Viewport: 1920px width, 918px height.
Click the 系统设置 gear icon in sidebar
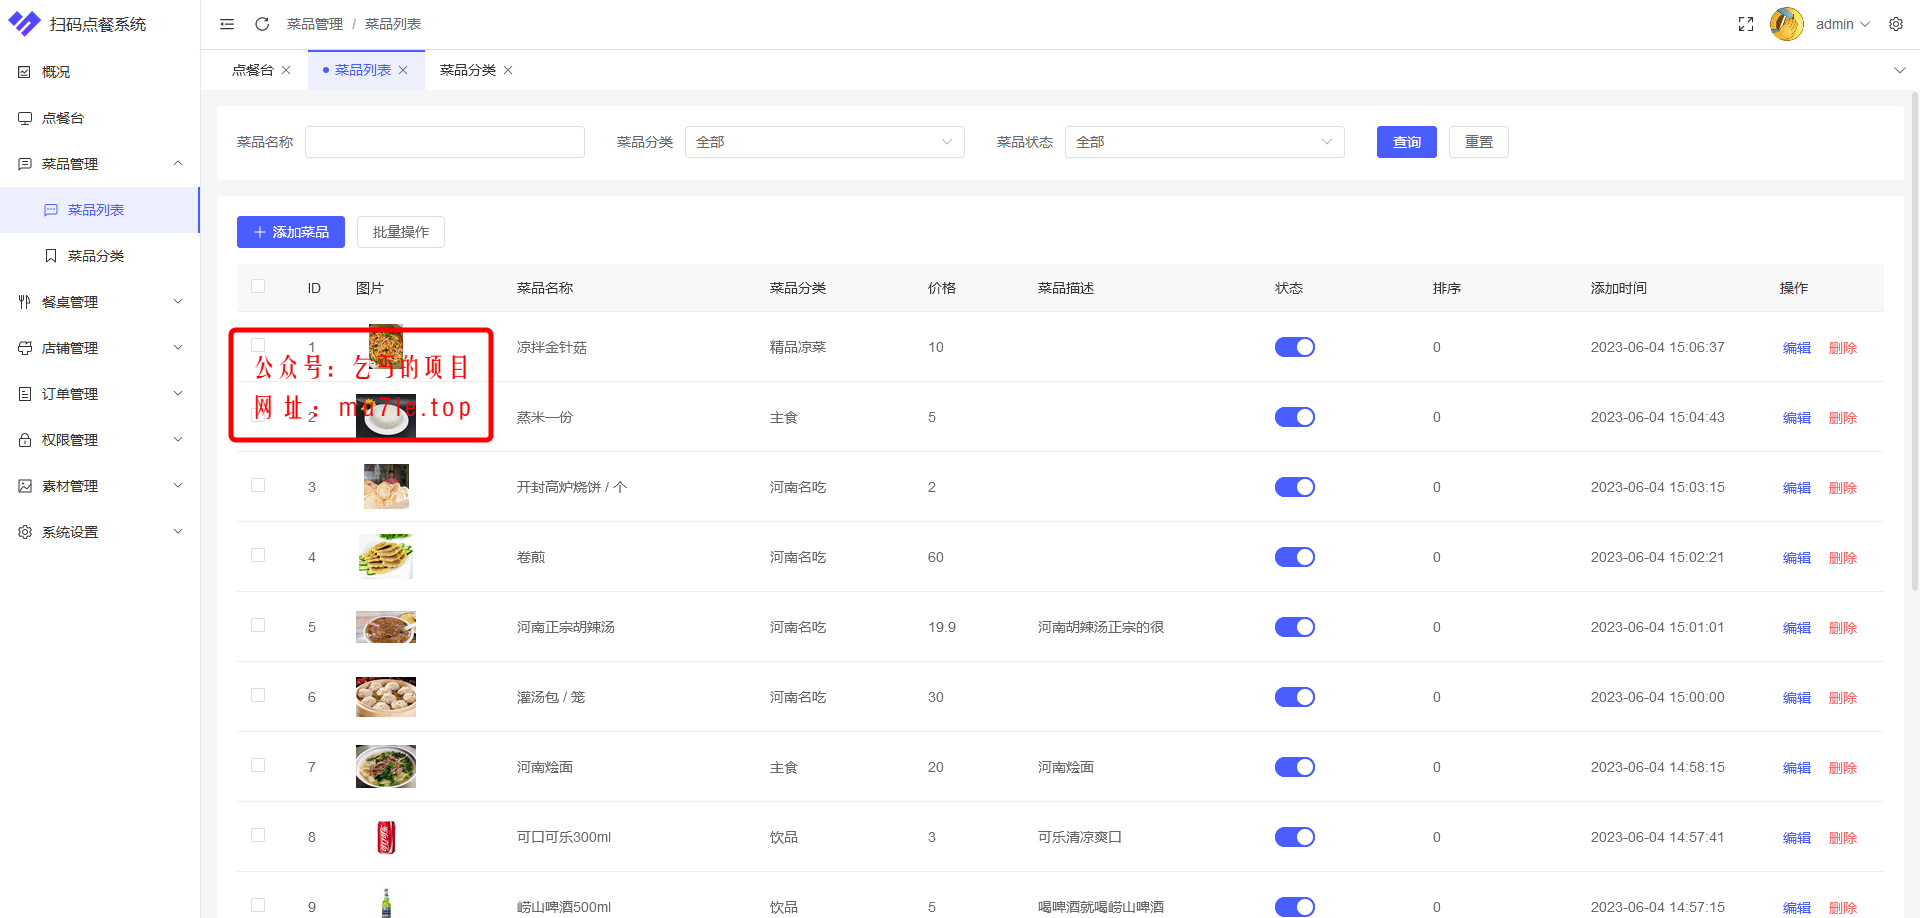(x=25, y=532)
